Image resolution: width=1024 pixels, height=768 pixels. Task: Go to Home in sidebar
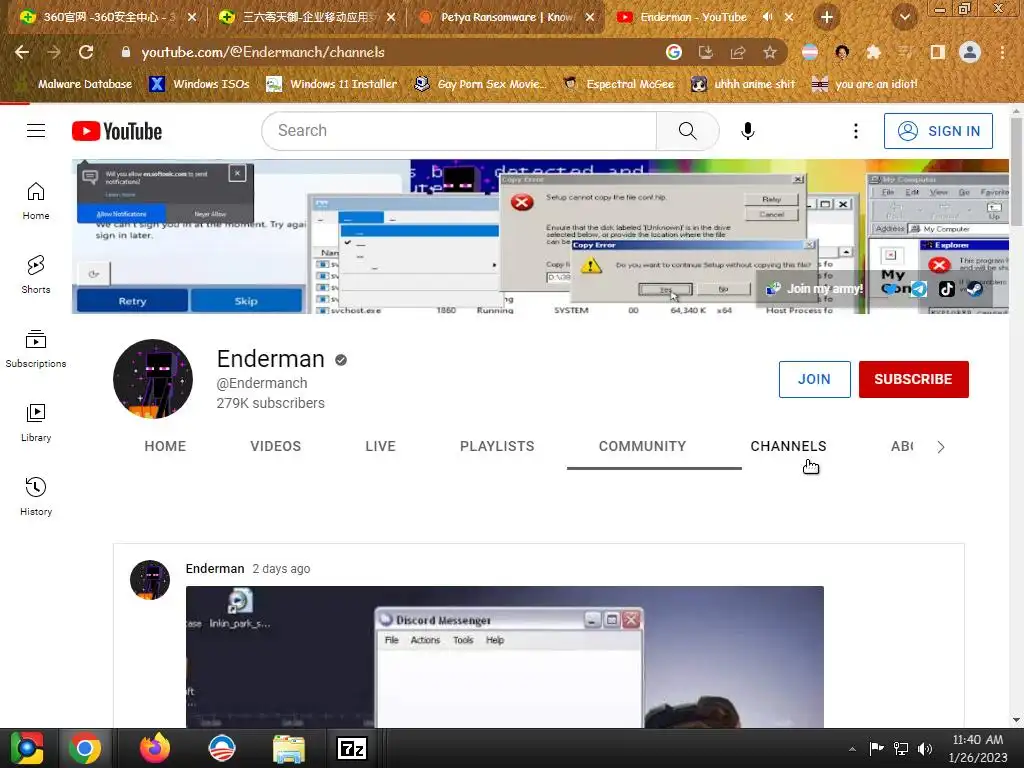[x=36, y=200]
